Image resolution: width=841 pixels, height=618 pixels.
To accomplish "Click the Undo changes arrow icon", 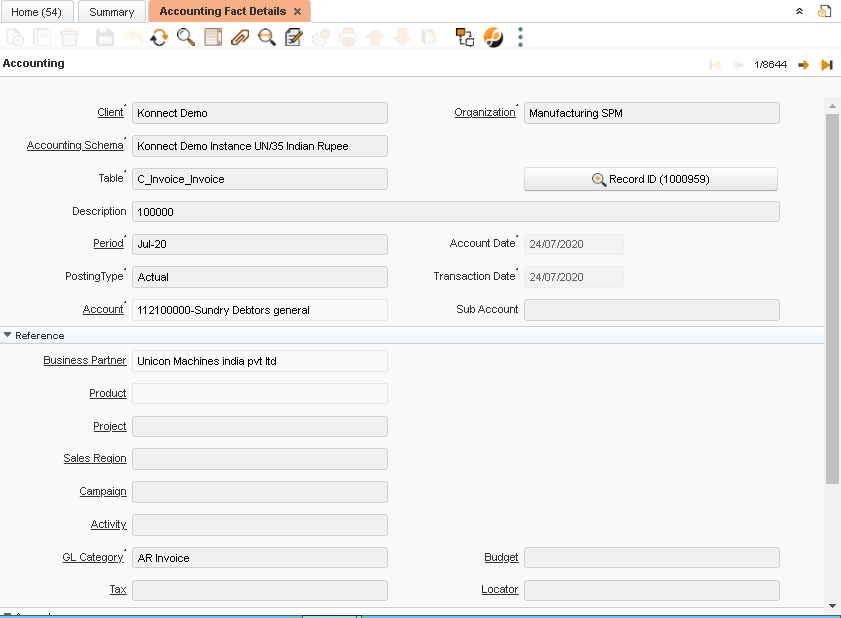I will 132,38.
